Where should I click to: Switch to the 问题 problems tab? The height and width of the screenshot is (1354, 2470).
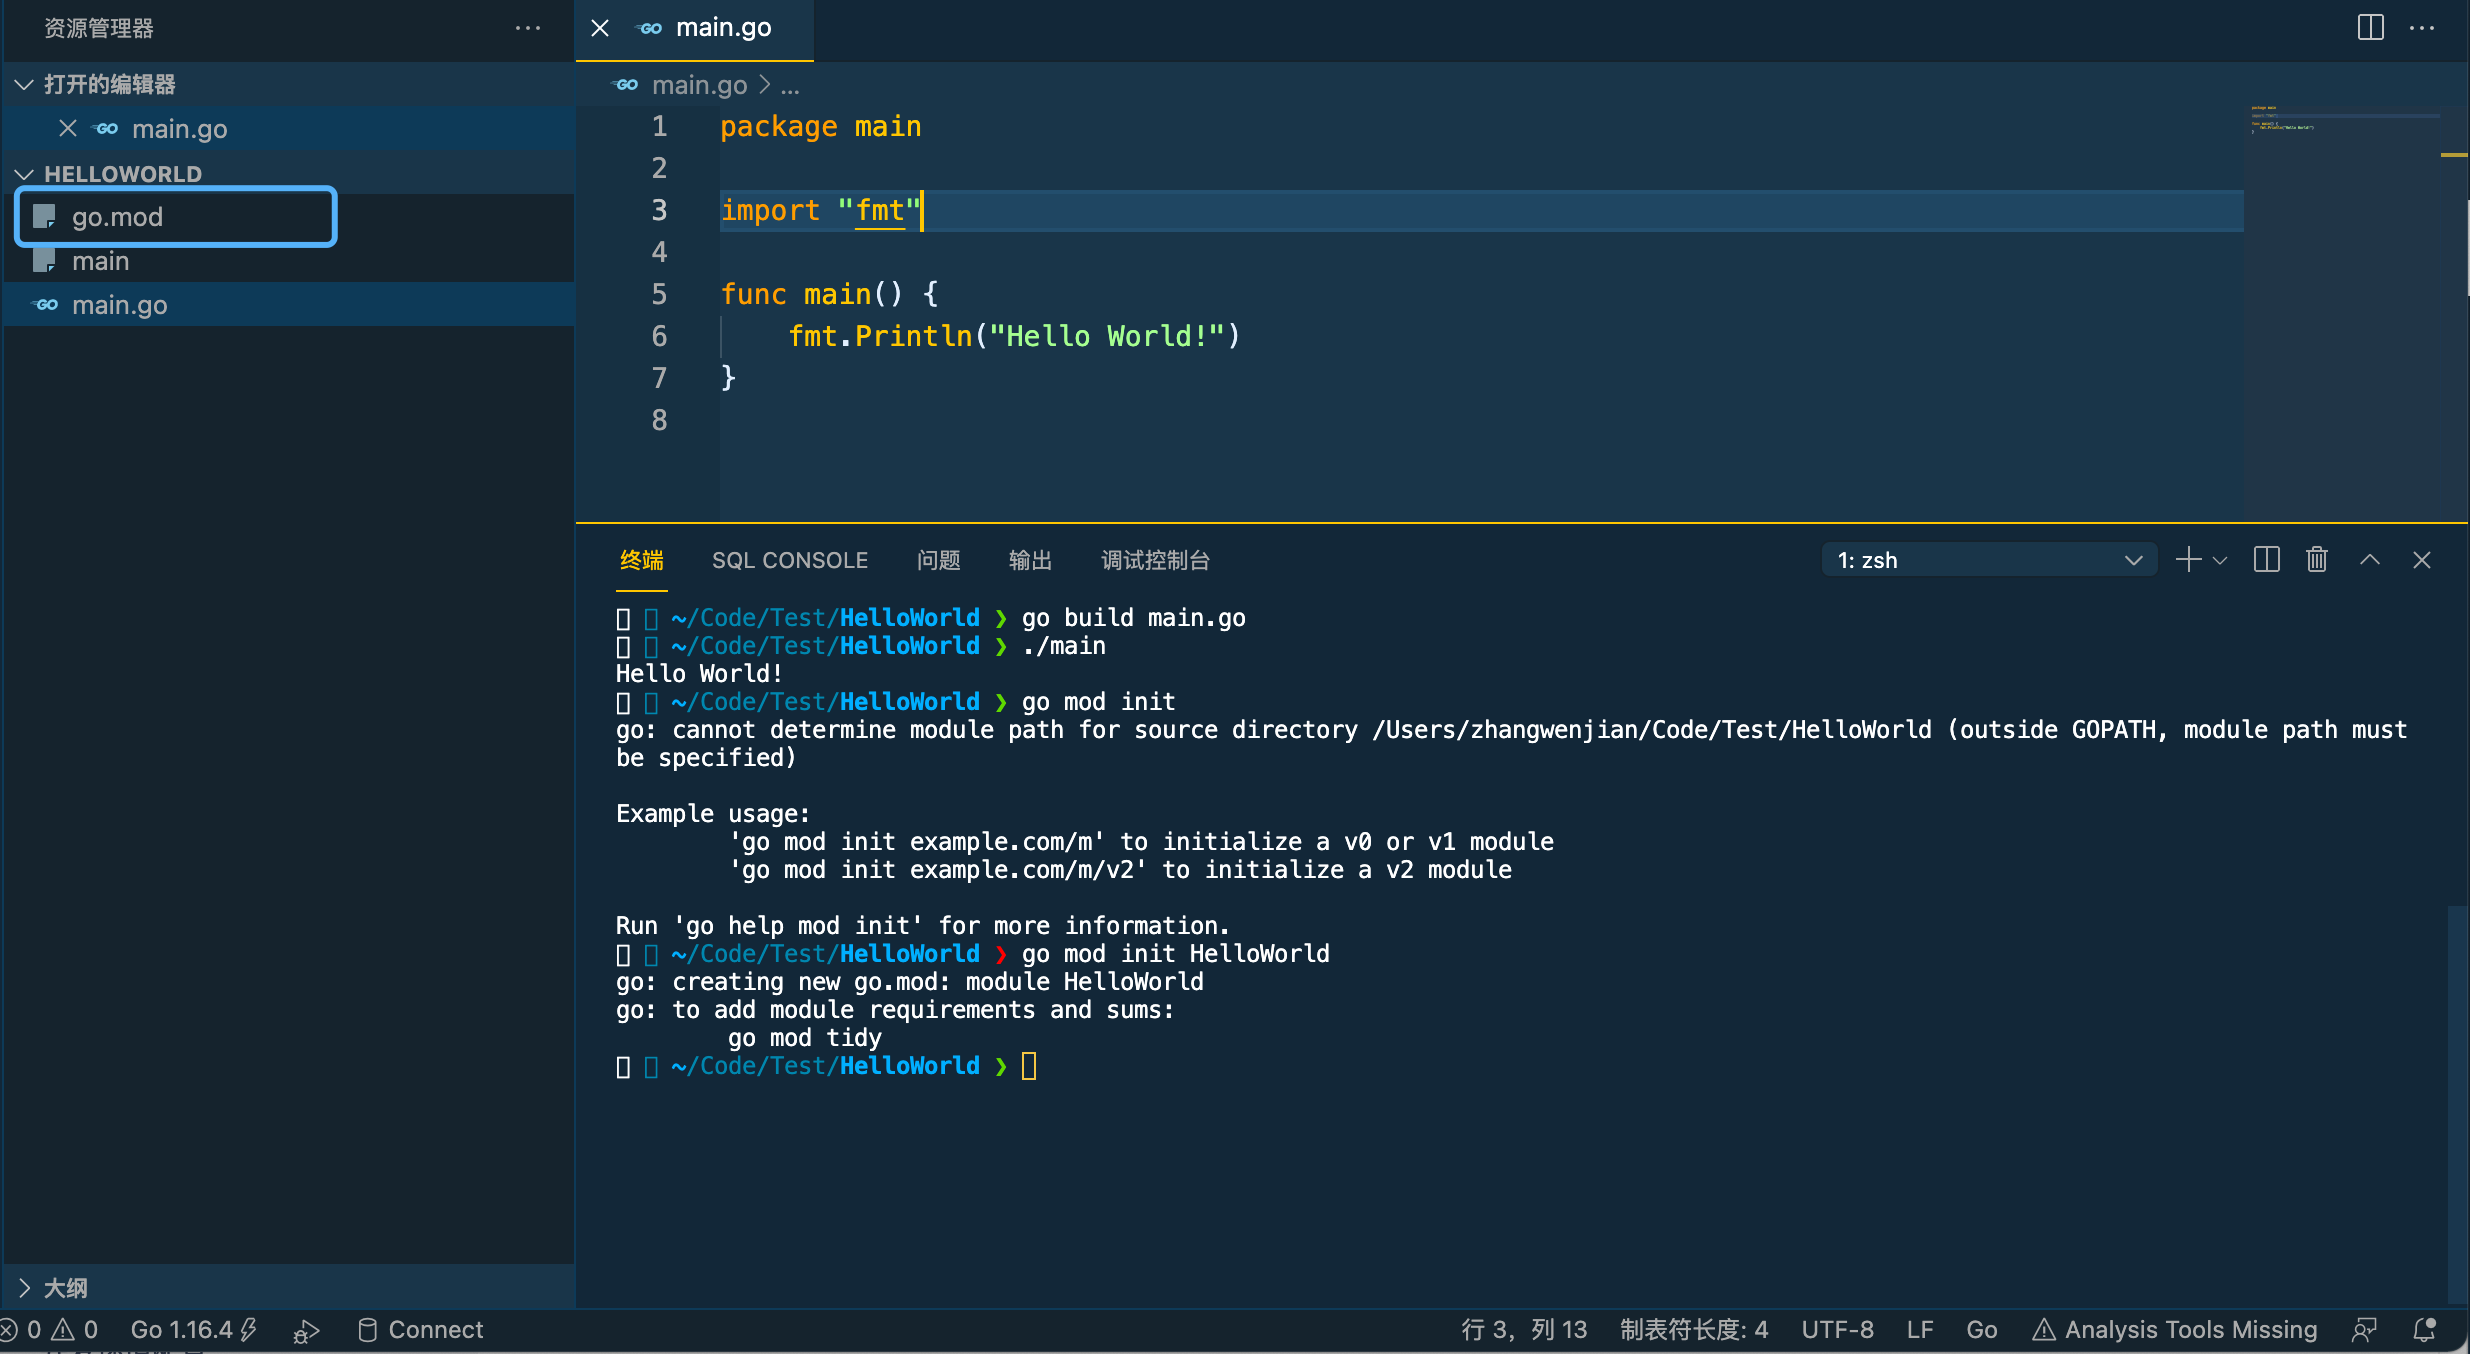[x=938, y=560]
